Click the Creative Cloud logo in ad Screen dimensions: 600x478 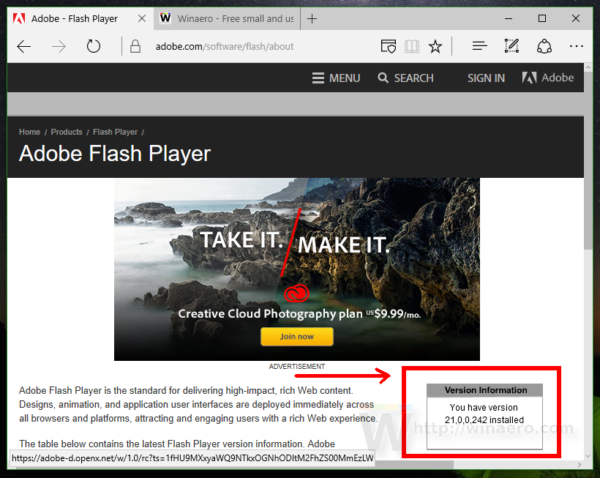296,294
